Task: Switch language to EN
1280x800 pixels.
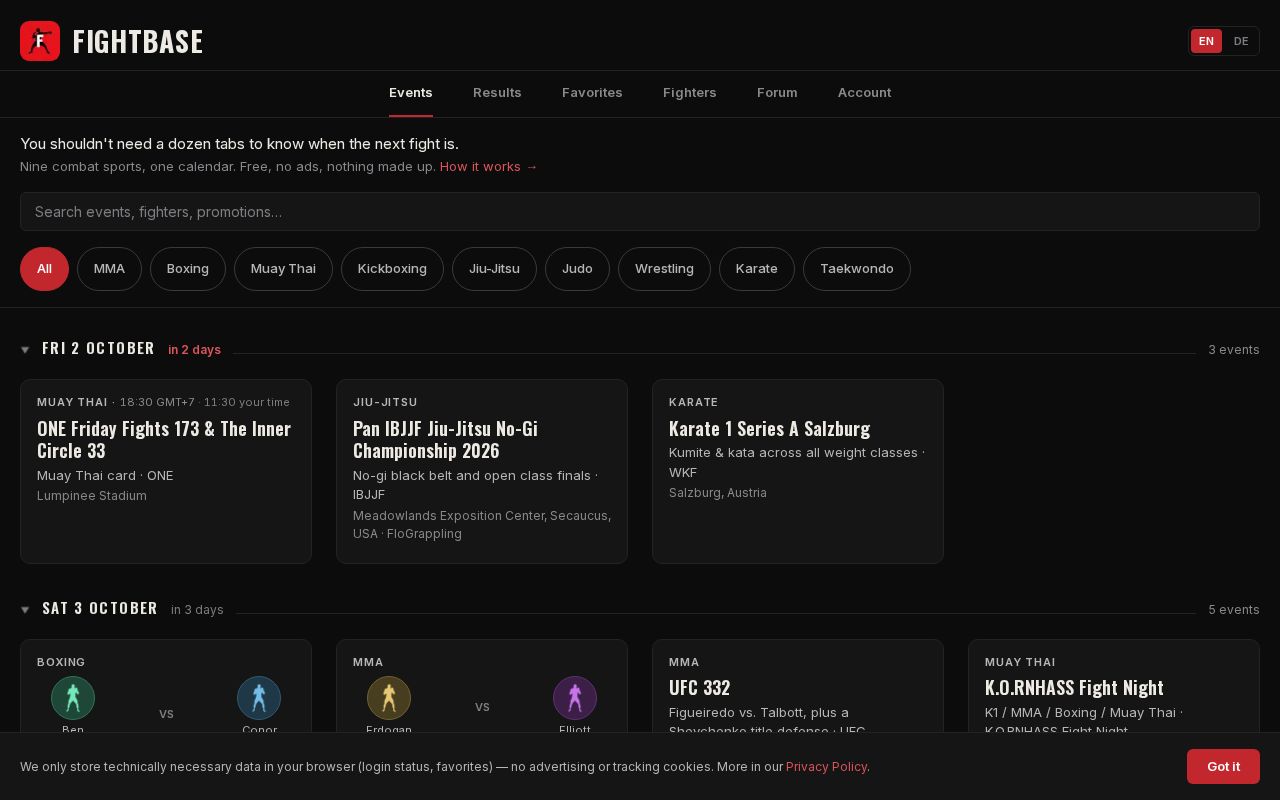Action: tap(1206, 41)
